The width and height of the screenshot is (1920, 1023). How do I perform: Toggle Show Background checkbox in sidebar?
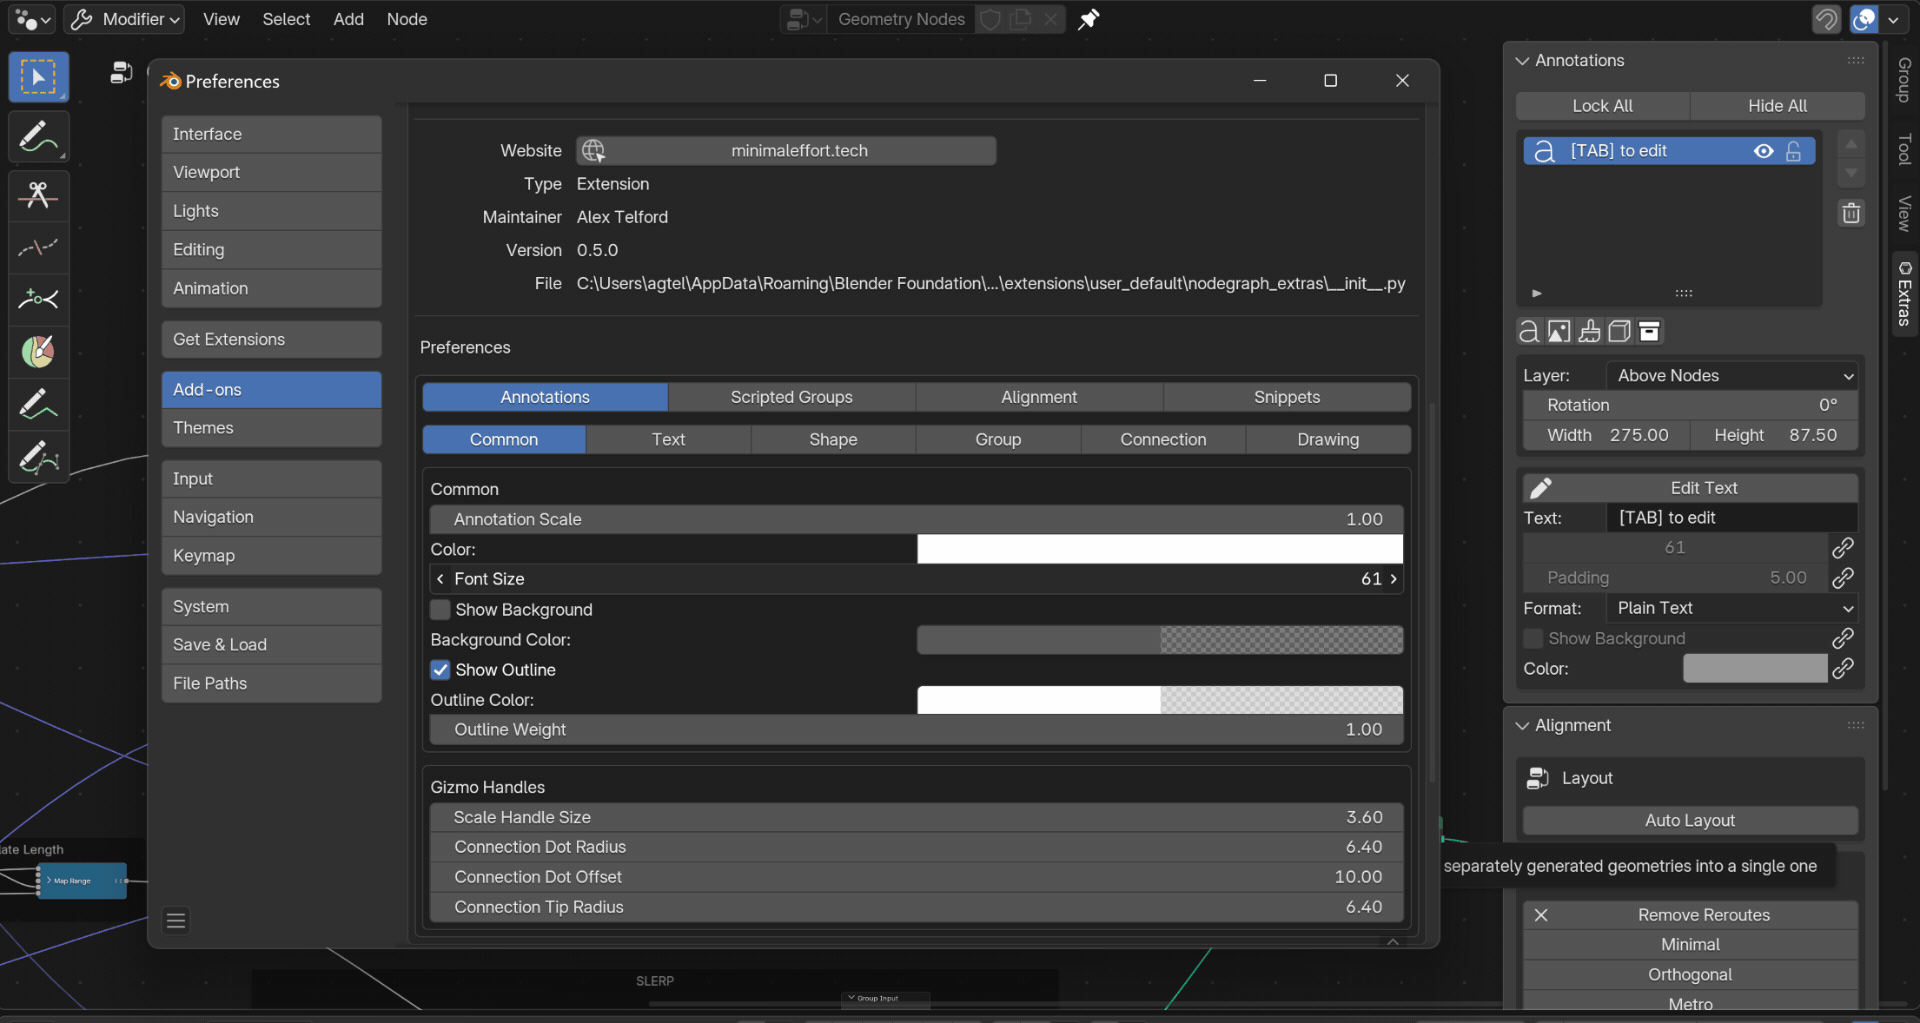1533,638
